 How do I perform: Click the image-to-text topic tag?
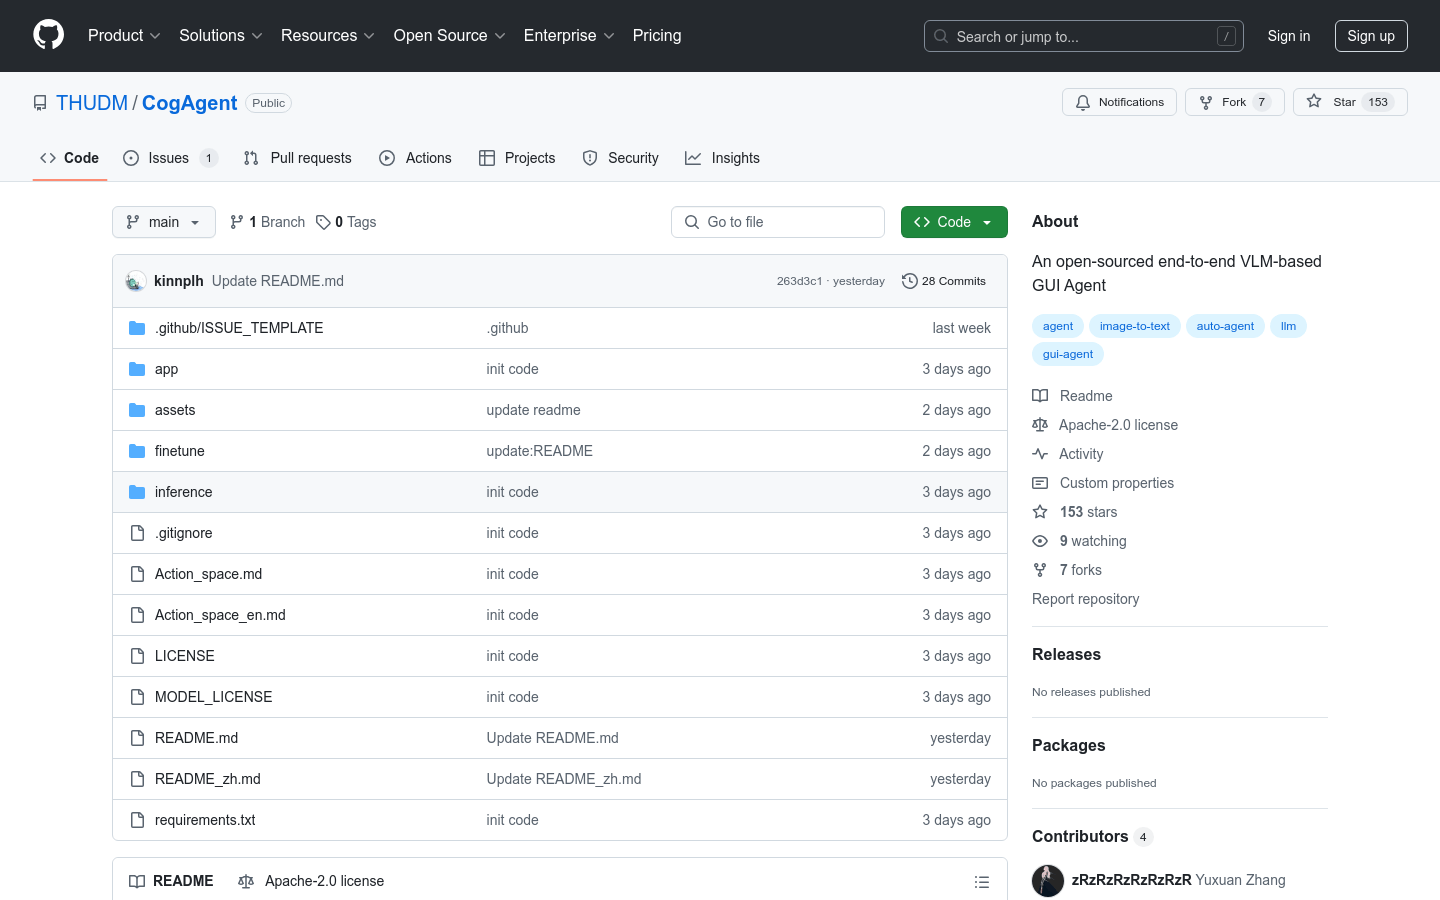tap(1135, 326)
